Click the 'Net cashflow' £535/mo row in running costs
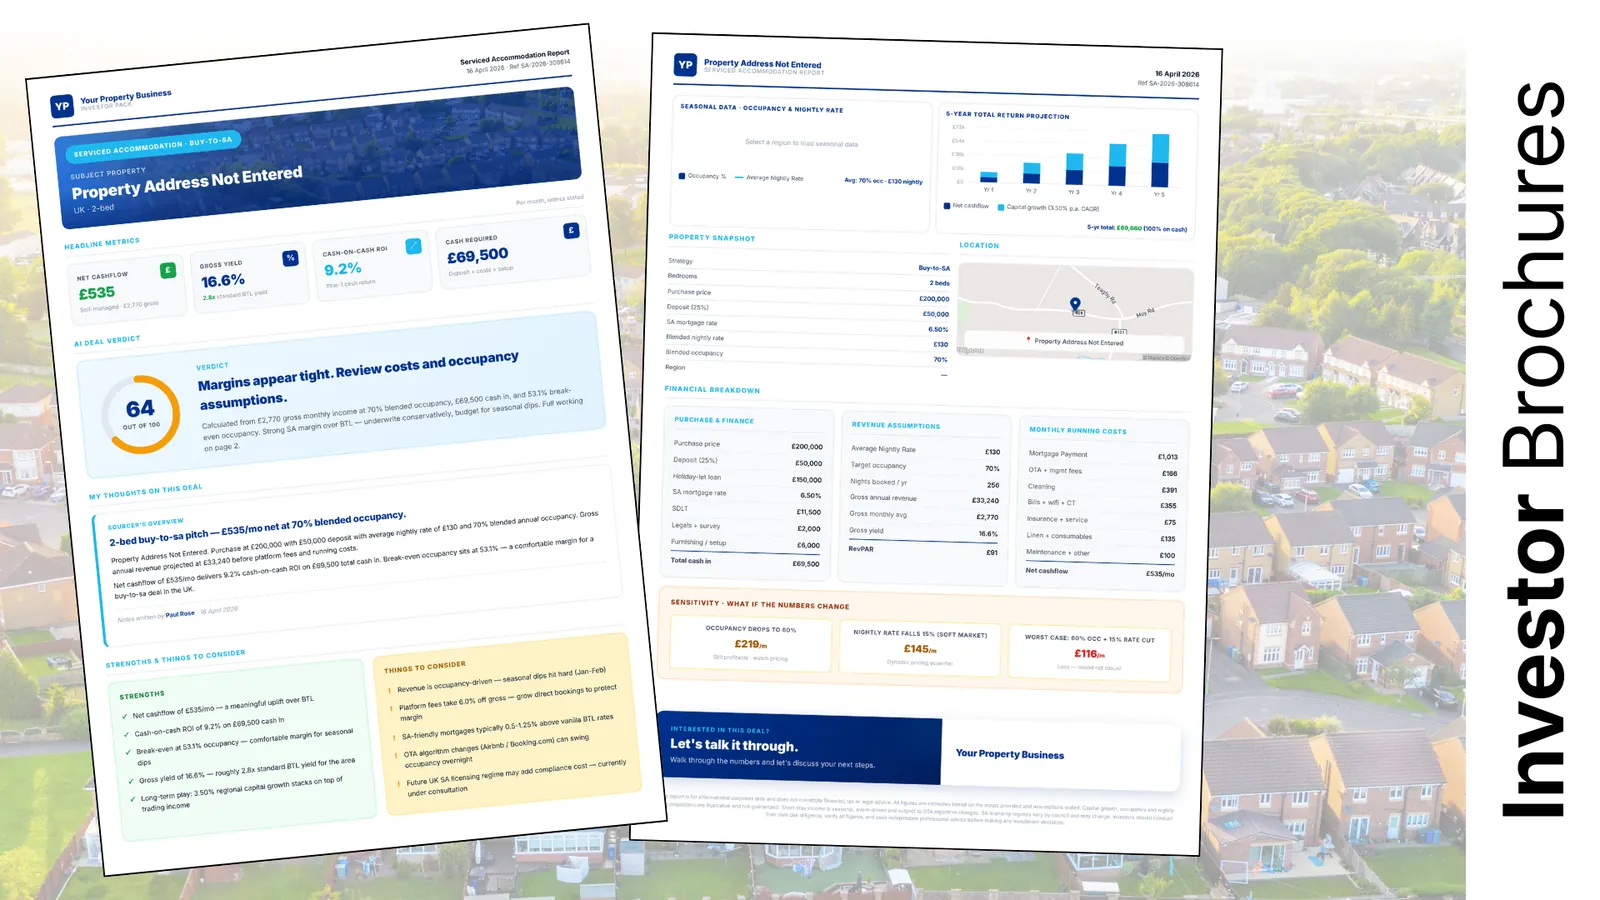Image resolution: width=1600 pixels, height=900 pixels. point(1100,572)
